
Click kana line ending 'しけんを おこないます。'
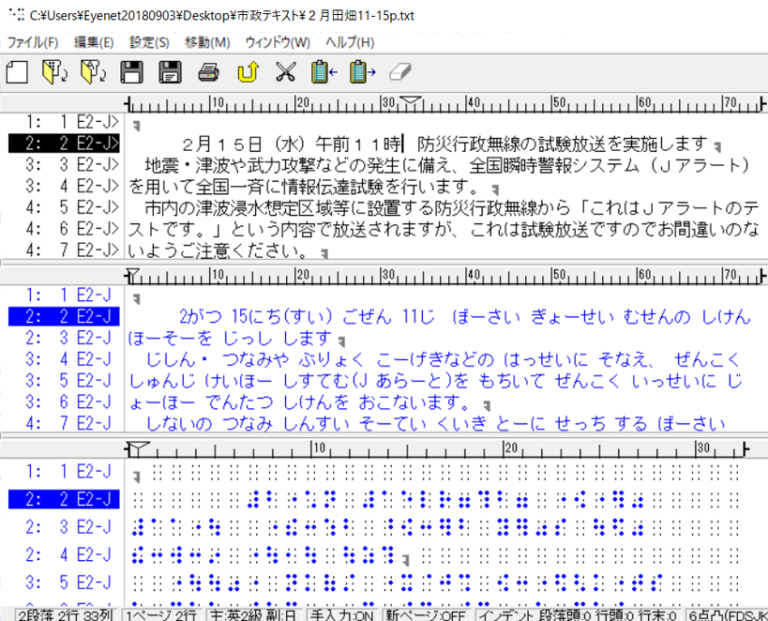click(300, 403)
